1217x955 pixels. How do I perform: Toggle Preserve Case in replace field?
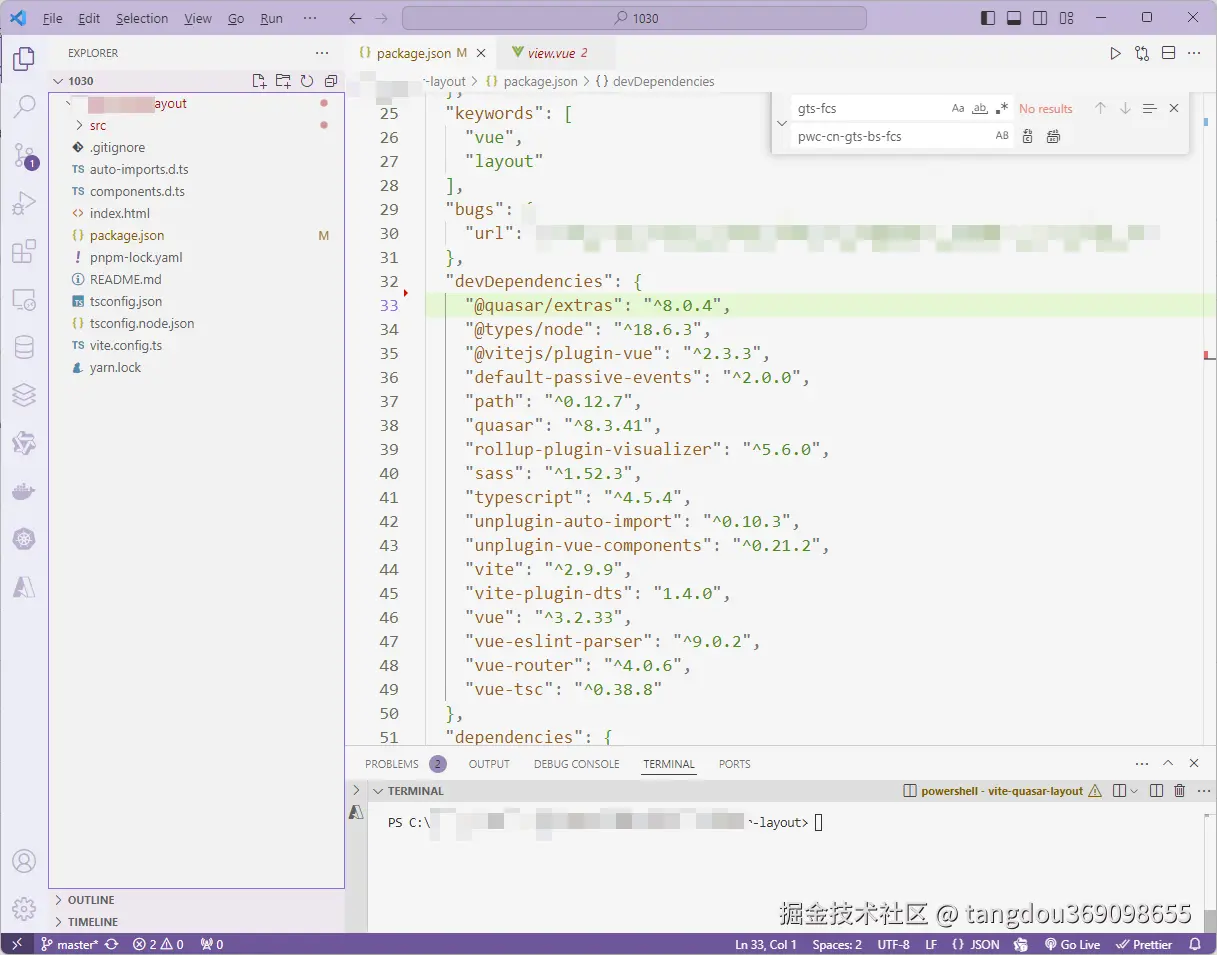1002,136
